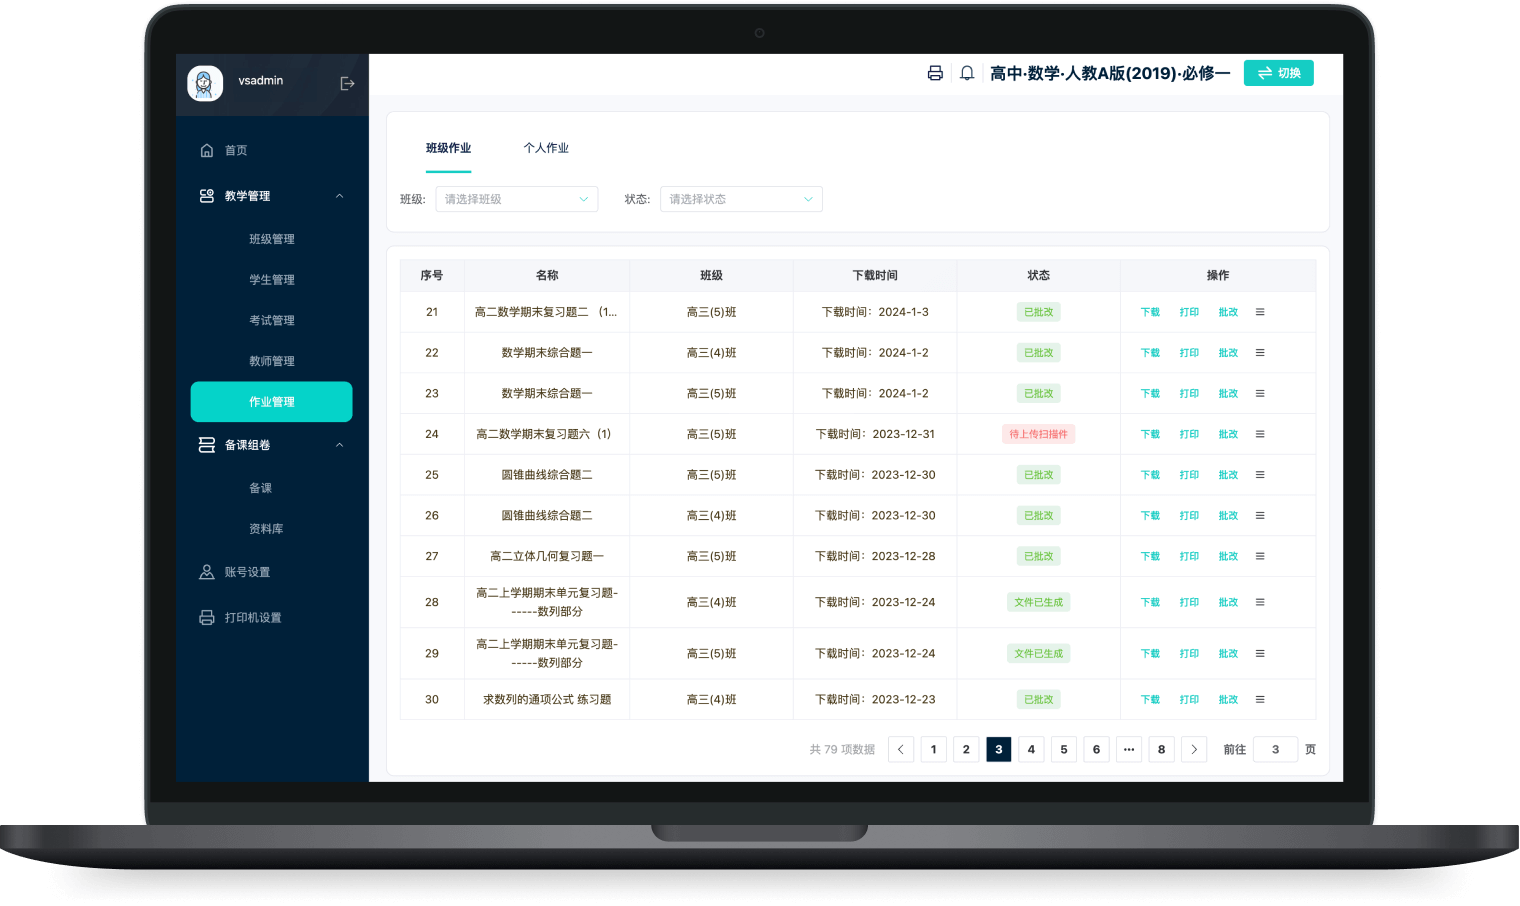This screenshot has height=906, width=1520.
Task: Open the more menu icon in row 27
Action: [x=1260, y=556]
